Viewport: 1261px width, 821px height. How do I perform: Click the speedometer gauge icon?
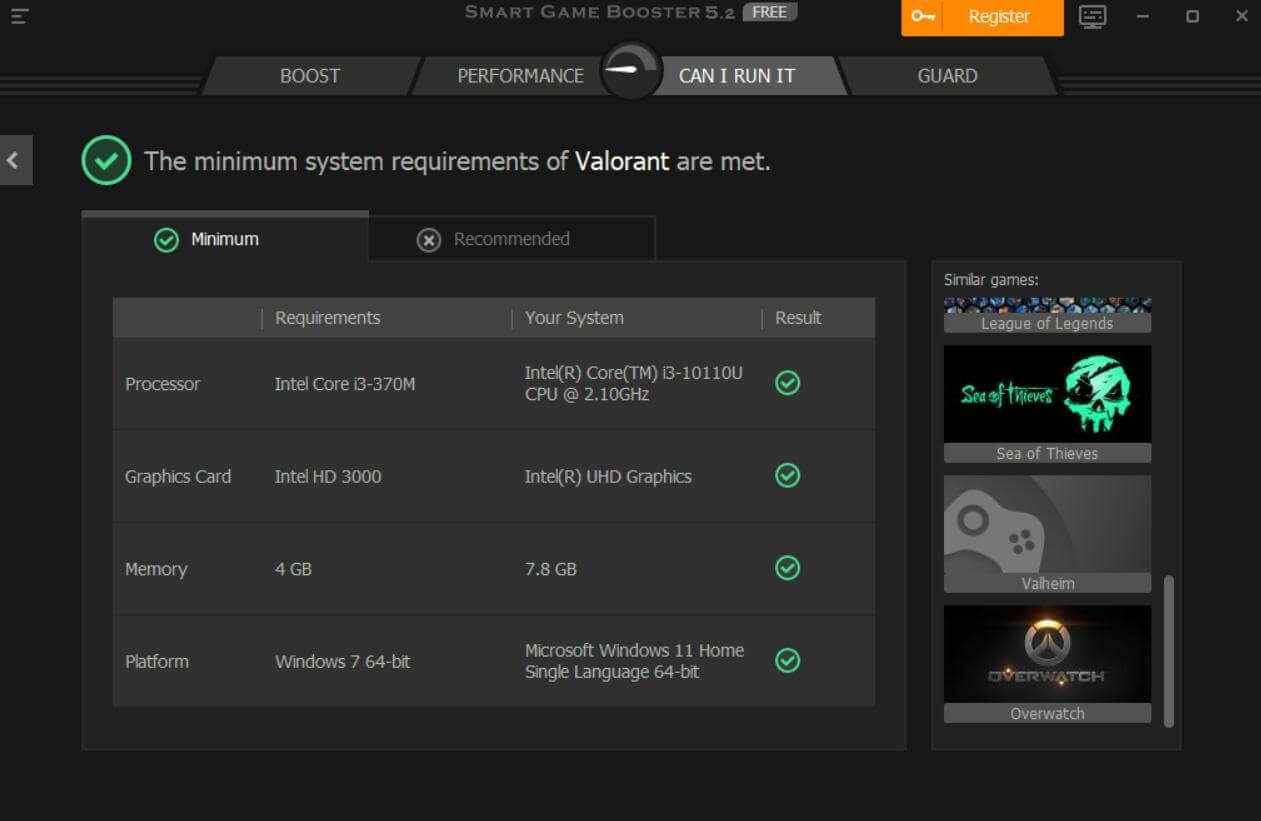tap(631, 70)
